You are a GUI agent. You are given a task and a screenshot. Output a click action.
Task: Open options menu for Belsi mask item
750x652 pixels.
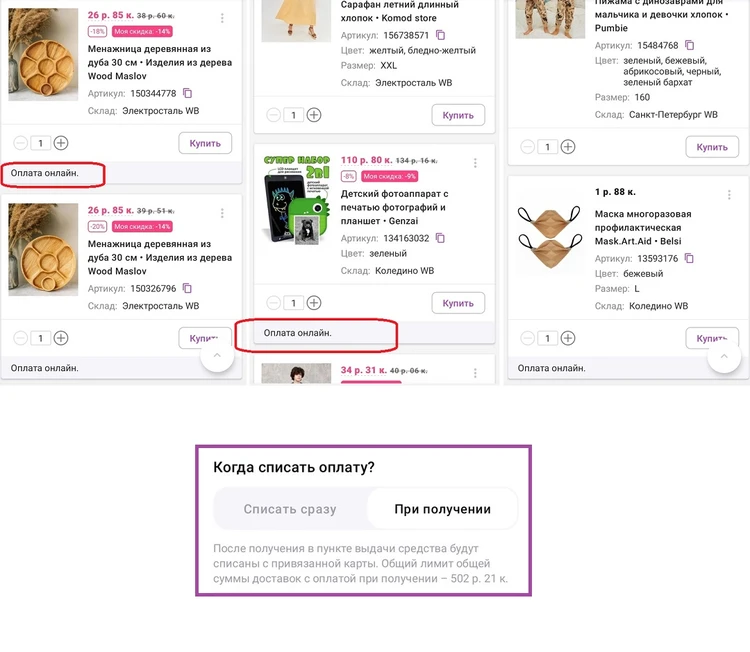click(729, 195)
